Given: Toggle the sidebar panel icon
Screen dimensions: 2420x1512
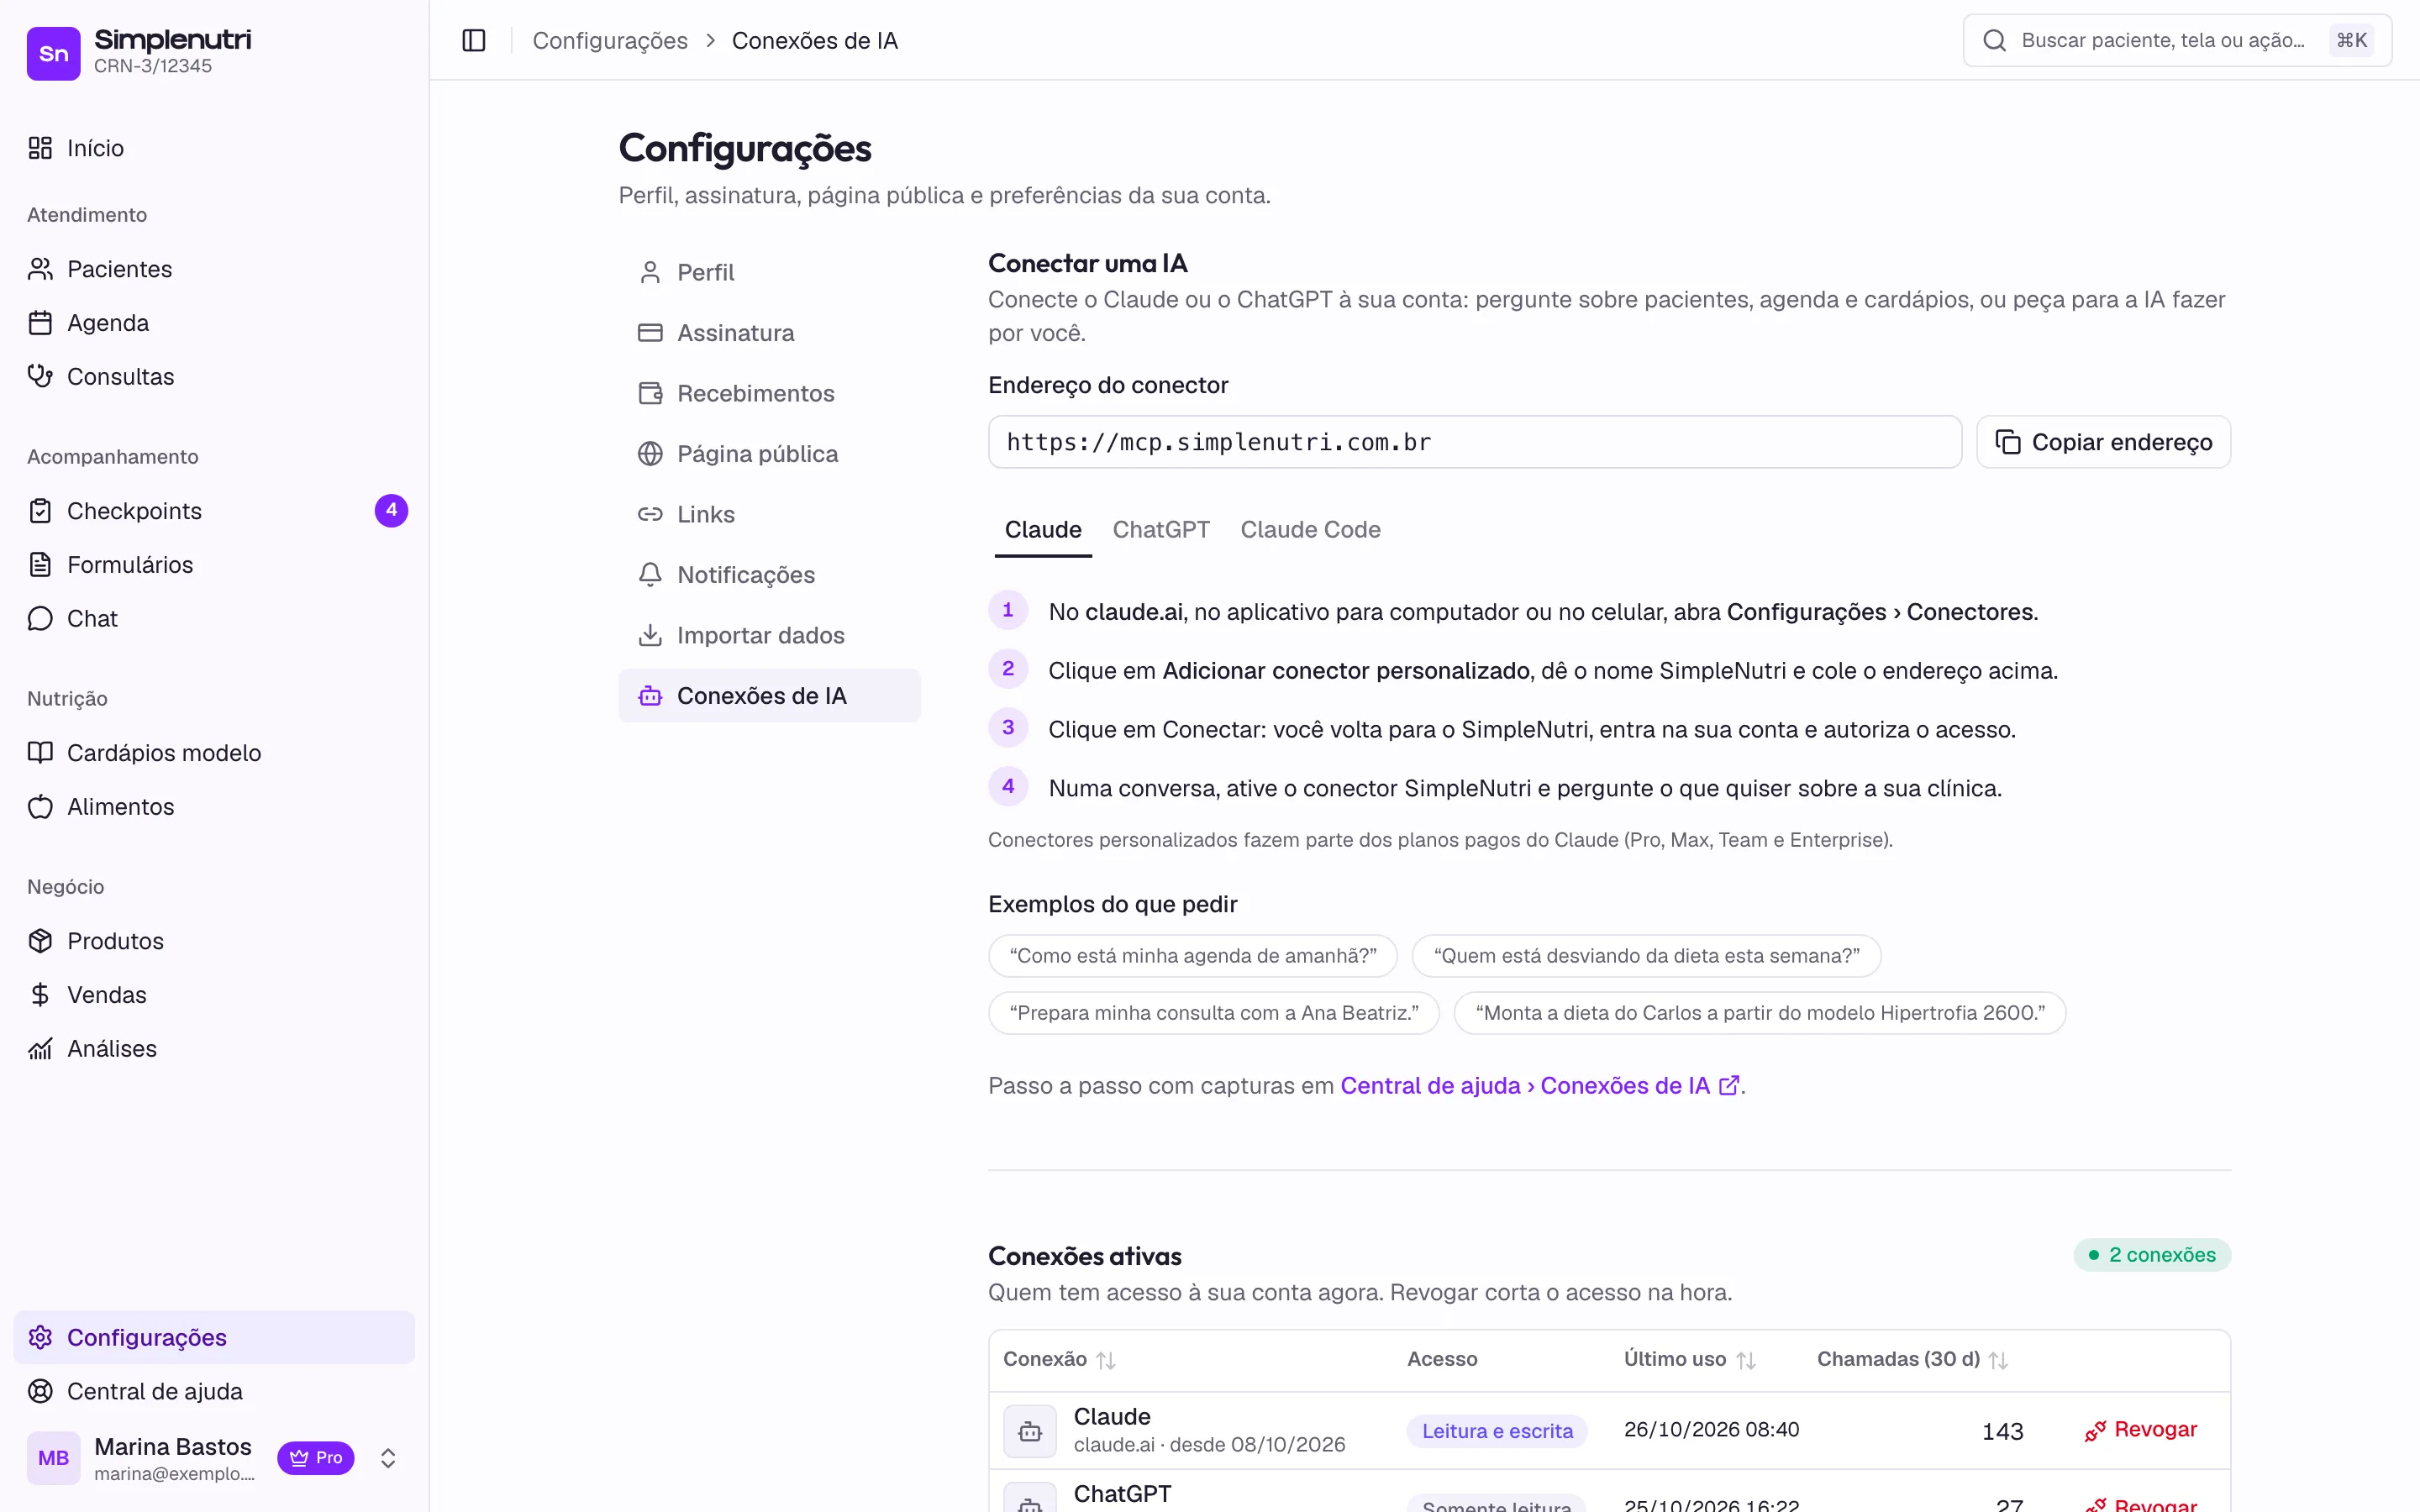Looking at the screenshot, I should [474, 40].
